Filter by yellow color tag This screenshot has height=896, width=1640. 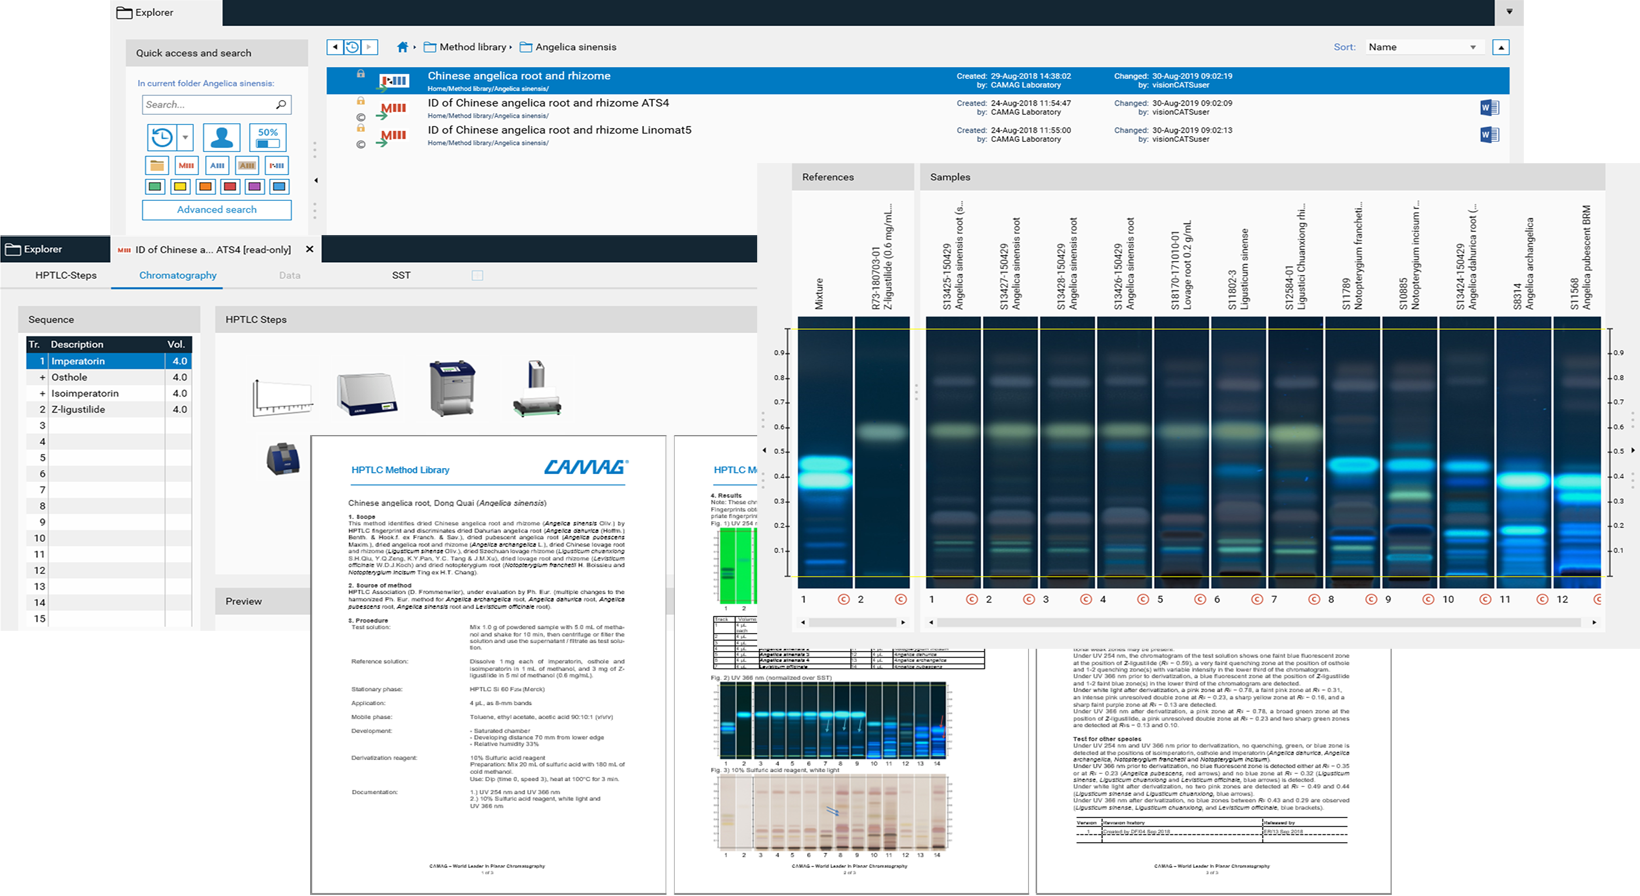coord(180,187)
